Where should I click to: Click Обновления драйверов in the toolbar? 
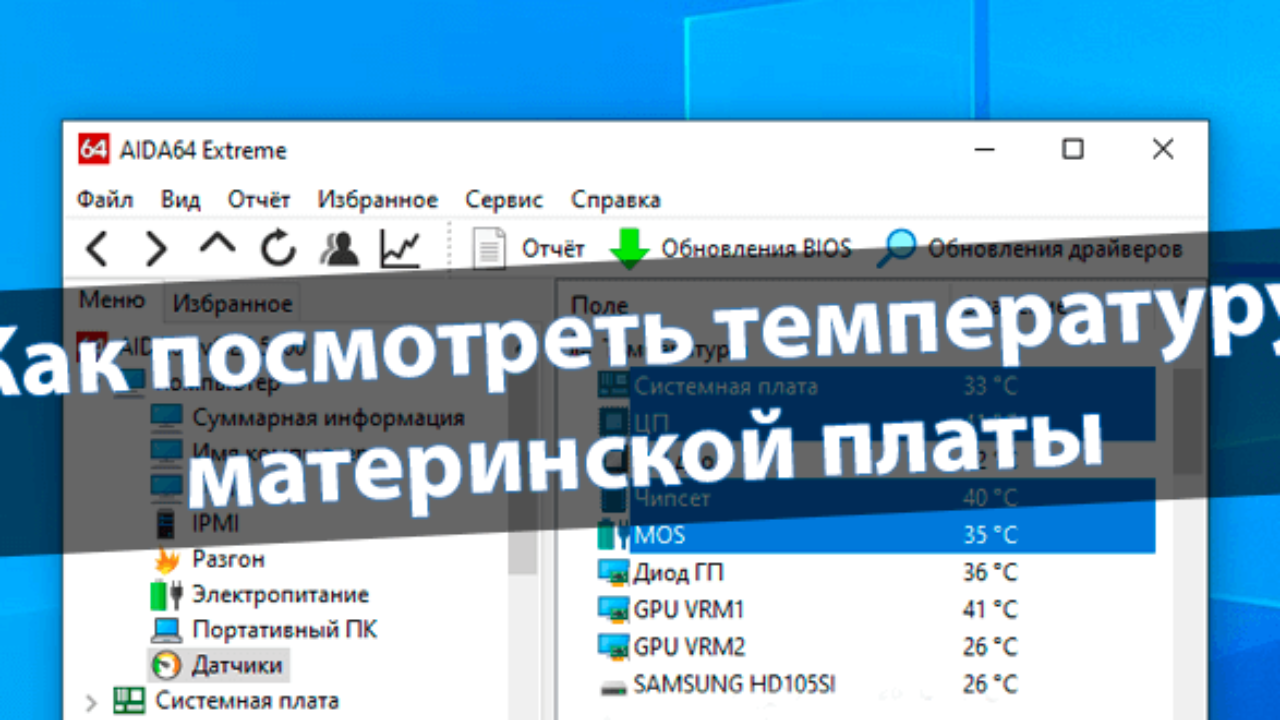[x=1031, y=249]
